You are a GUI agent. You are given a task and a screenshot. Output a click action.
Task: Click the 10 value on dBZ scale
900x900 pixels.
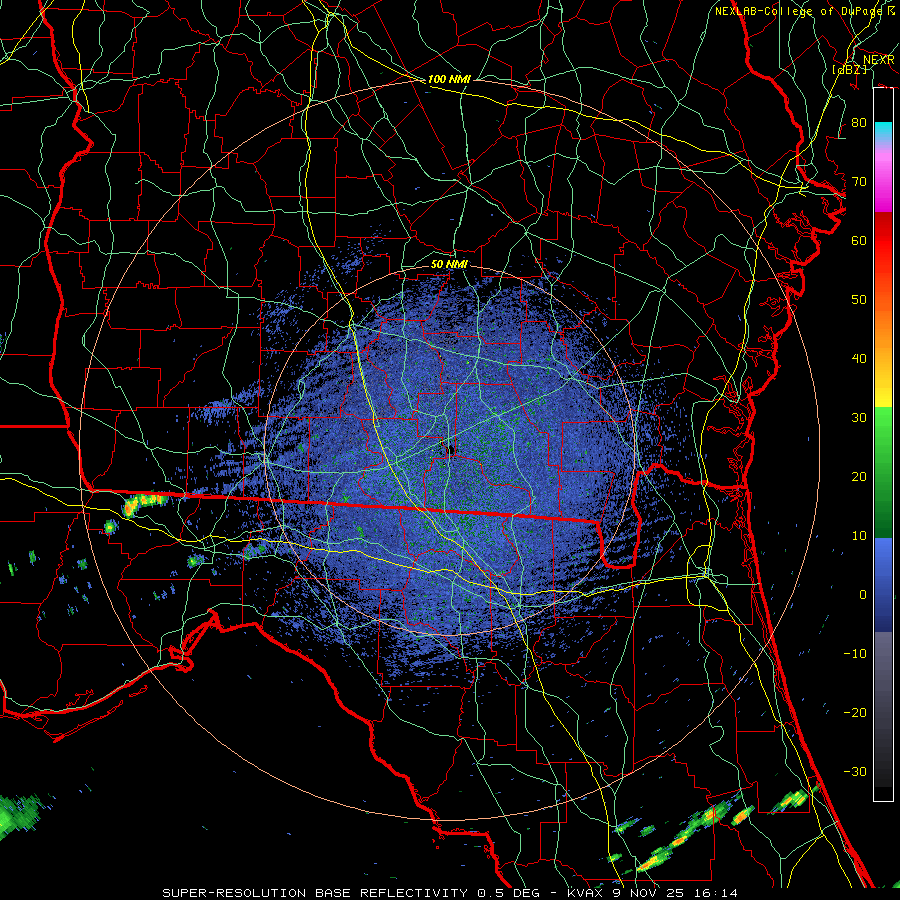tap(859, 536)
